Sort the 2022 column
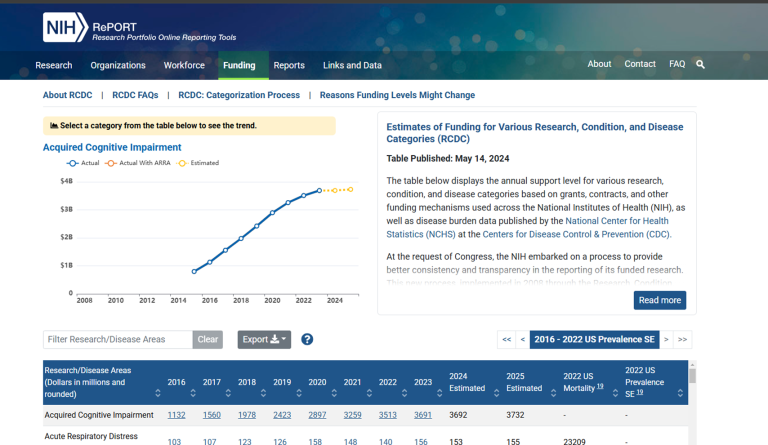 405,393
